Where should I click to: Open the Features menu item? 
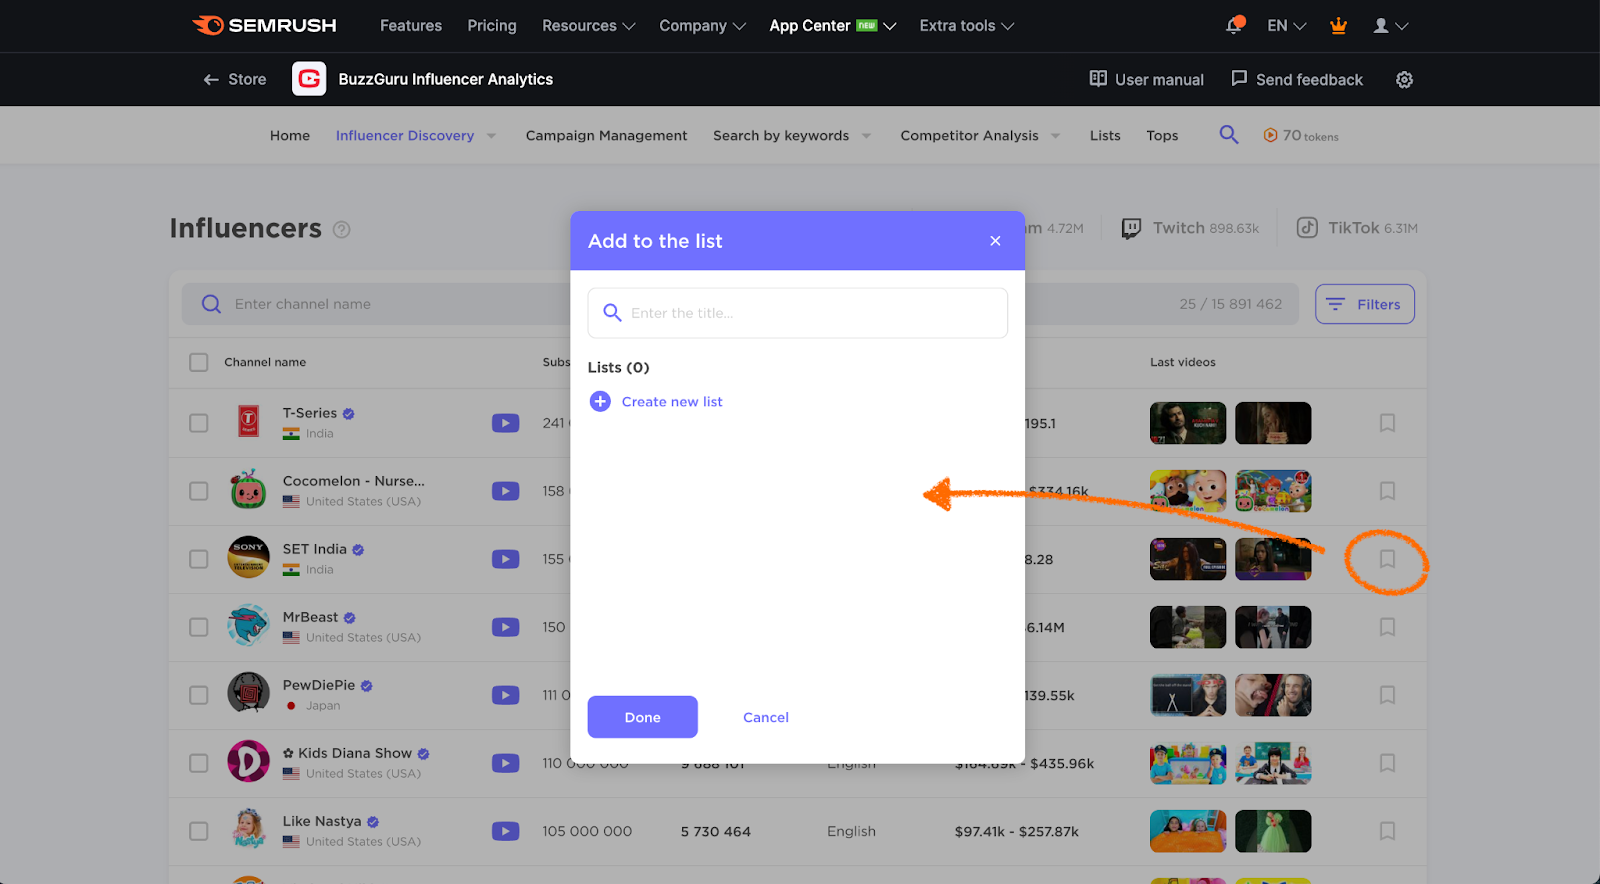[x=411, y=26]
